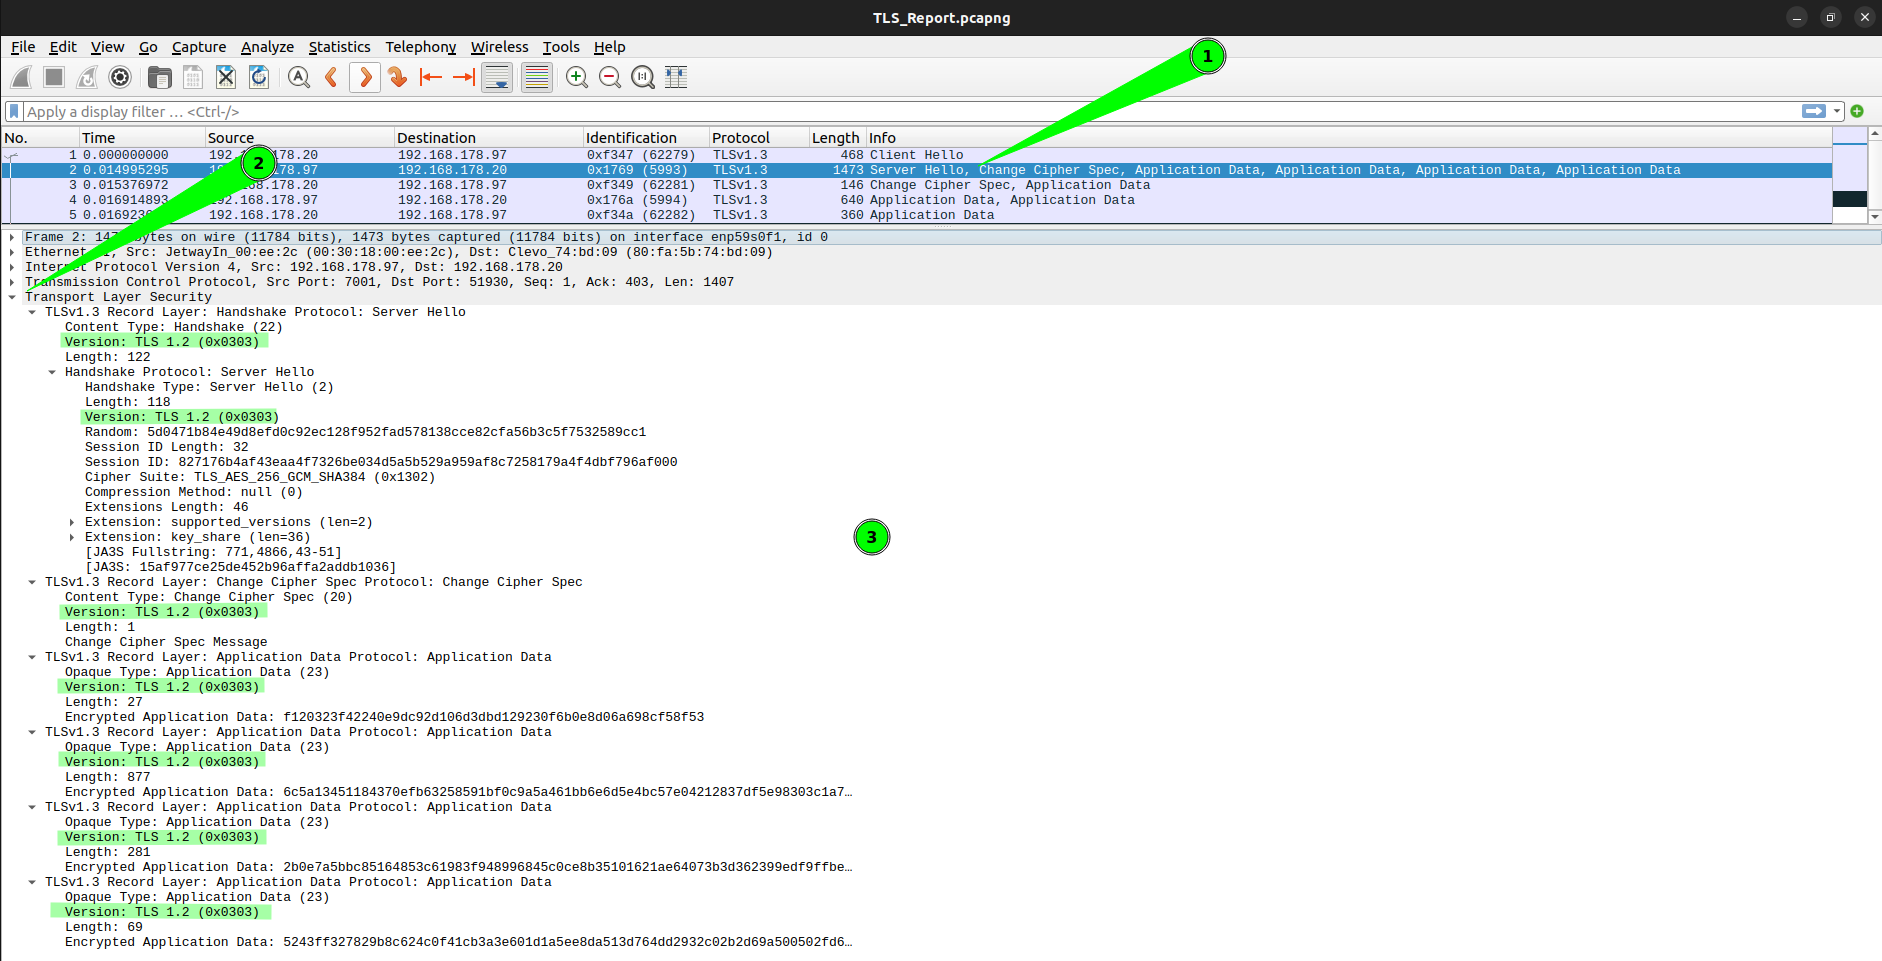Go back in packet history

331,77
